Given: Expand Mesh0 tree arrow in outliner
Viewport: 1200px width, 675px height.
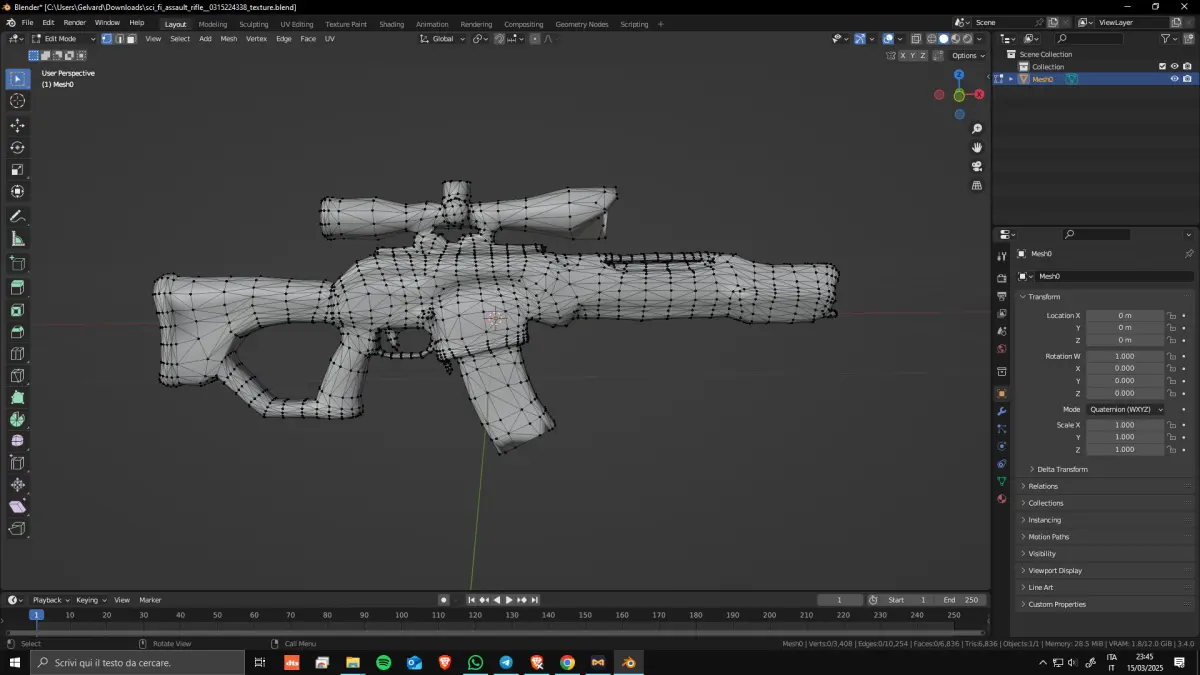Looking at the screenshot, I should [x=1010, y=79].
